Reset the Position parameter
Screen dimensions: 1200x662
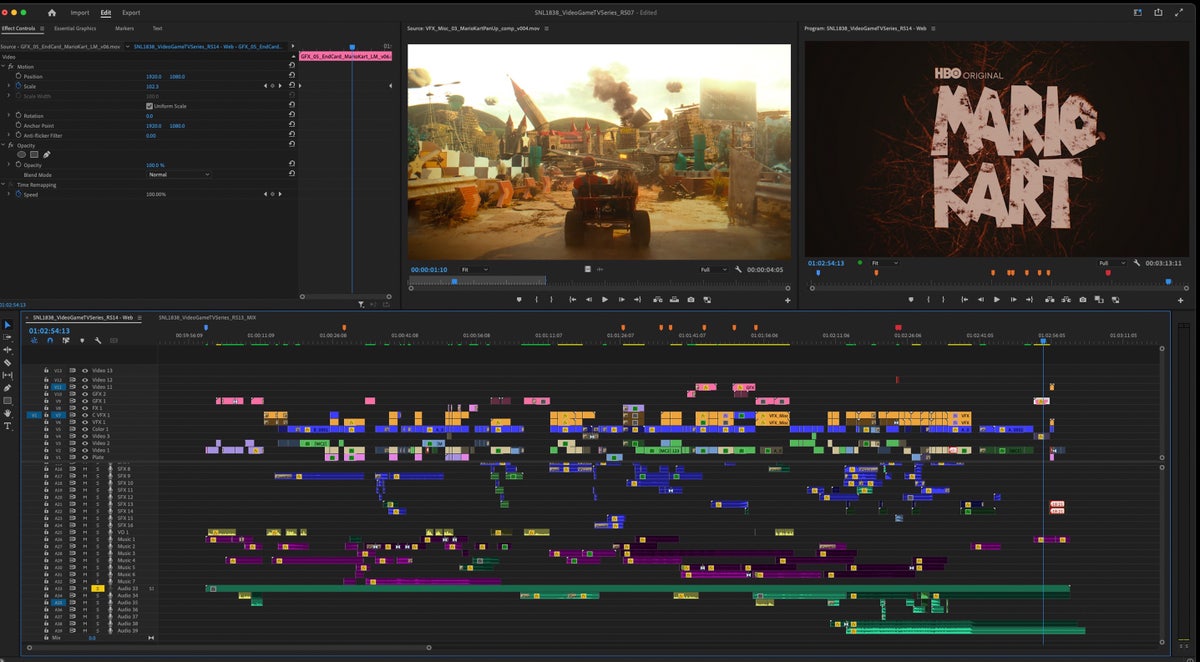[x=291, y=76]
